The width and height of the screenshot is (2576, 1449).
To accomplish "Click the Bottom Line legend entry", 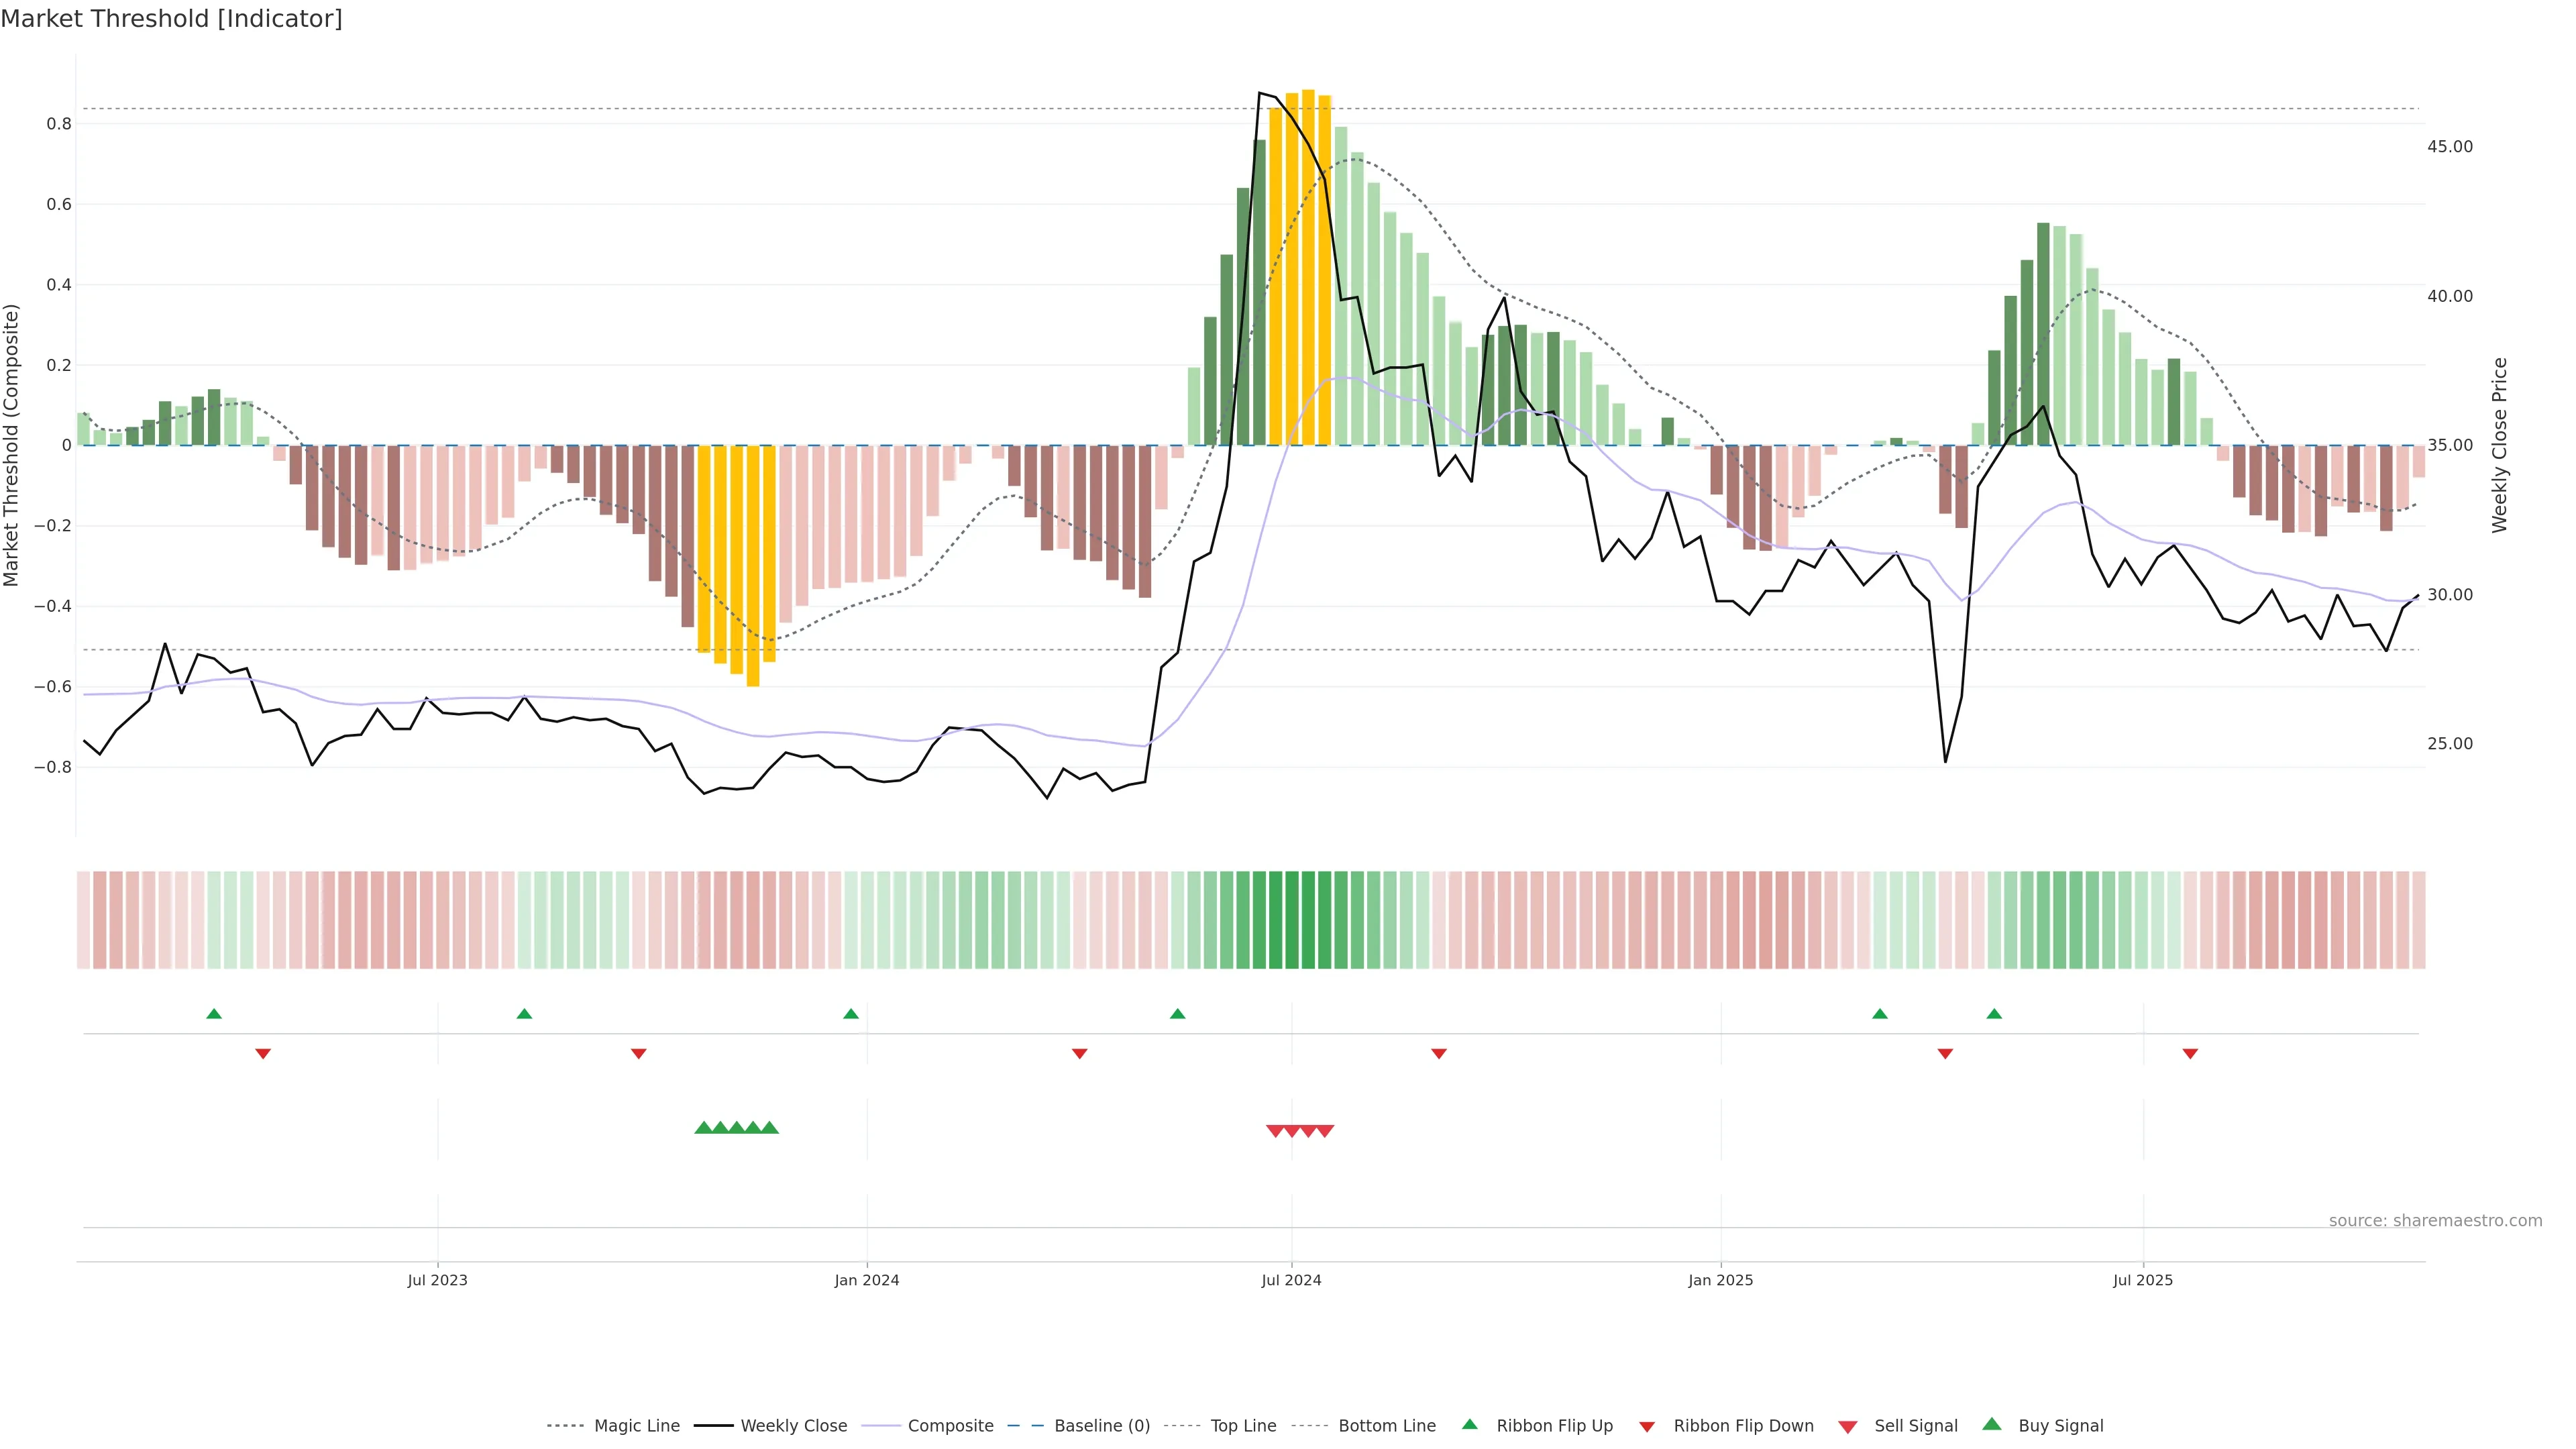I will (1386, 1426).
